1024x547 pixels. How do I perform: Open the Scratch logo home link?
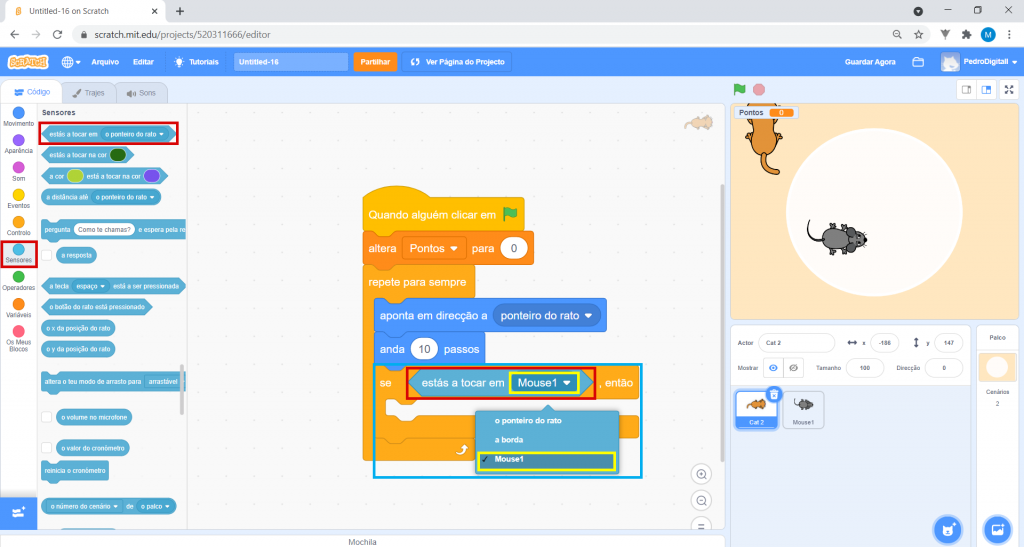(x=28, y=62)
